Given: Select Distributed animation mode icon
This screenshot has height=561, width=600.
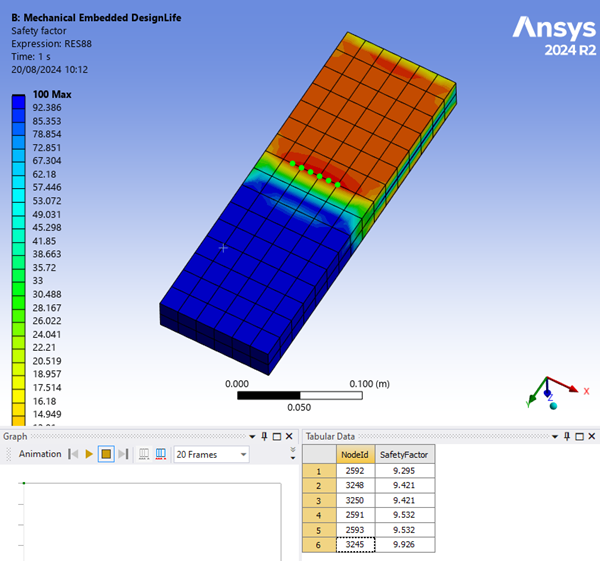Looking at the screenshot, I should tap(144, 454).
